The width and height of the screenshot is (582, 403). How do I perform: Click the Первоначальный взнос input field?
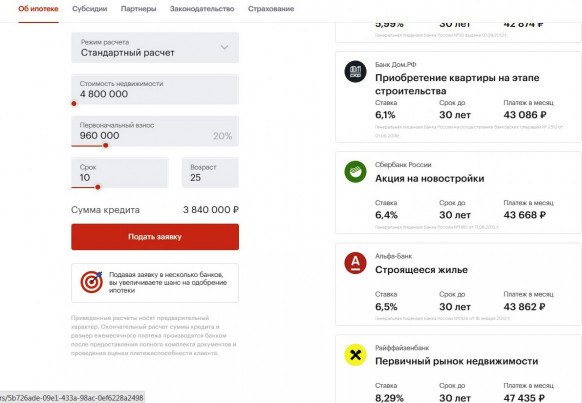pyautogui.click(x=155, y=131)
